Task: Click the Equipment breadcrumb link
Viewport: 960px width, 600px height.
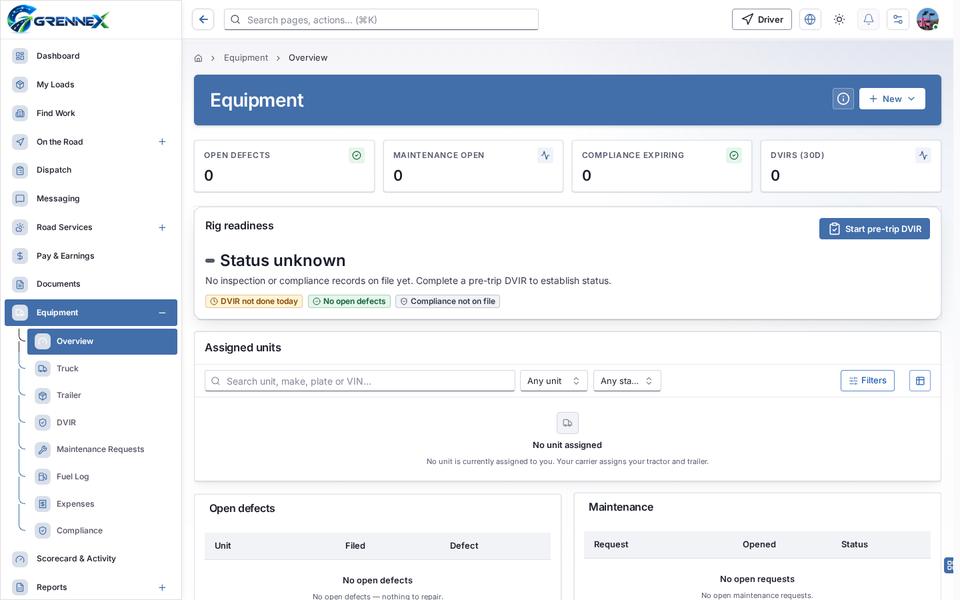Action: [246, 58]
